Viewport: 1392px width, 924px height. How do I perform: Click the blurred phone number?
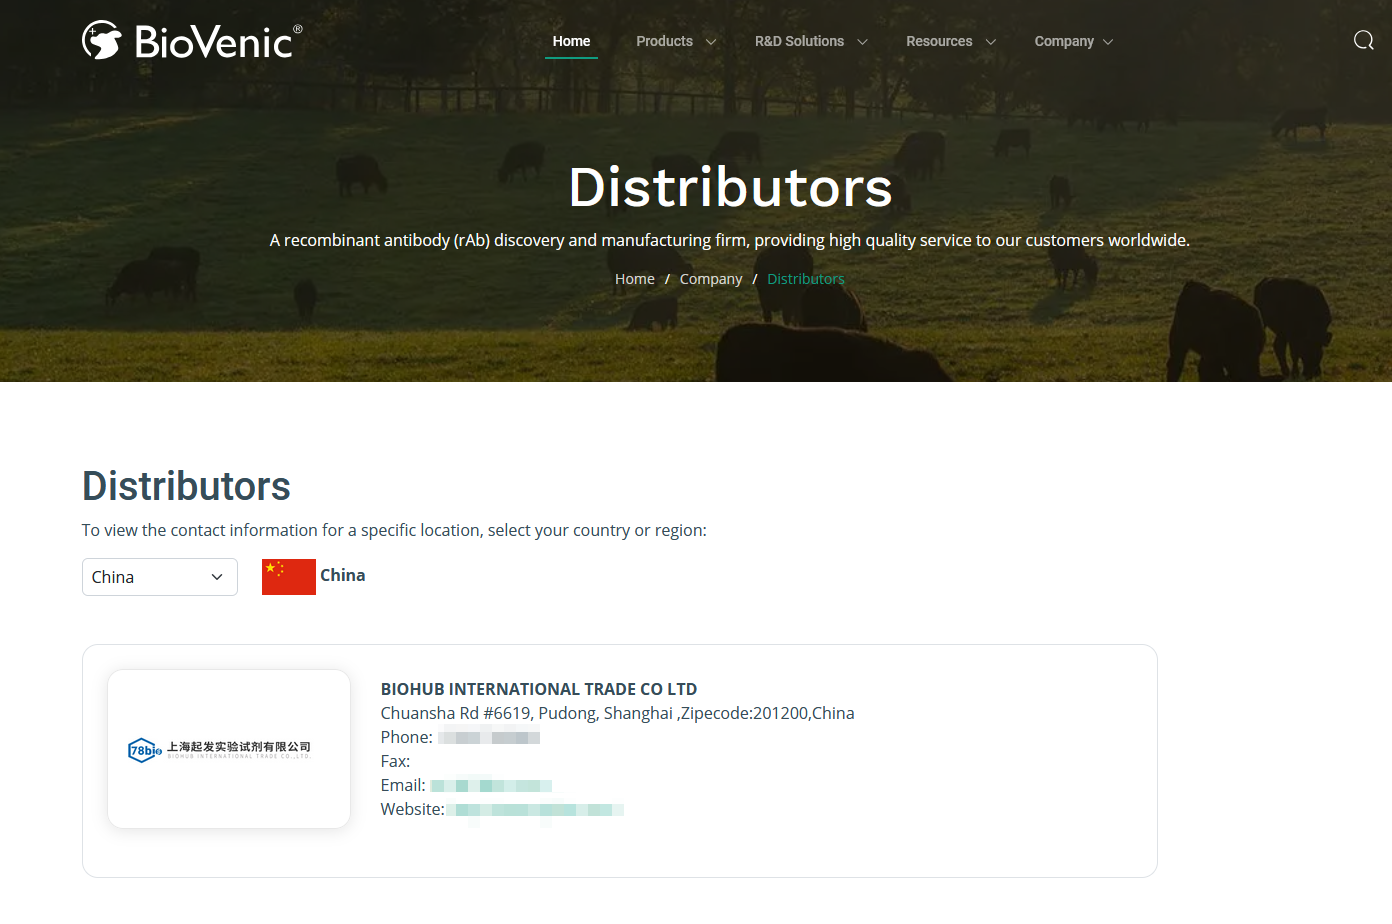point(489,738)
